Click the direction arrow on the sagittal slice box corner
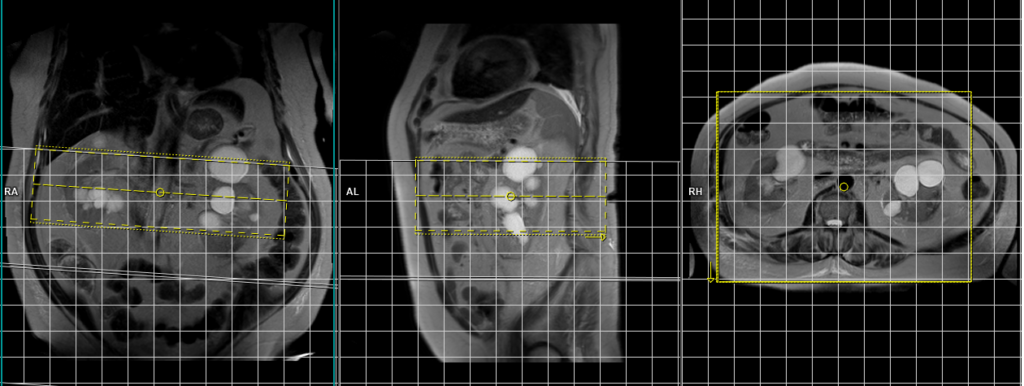1024x386 pixels. pyautogui.click(x=597, y=238)
